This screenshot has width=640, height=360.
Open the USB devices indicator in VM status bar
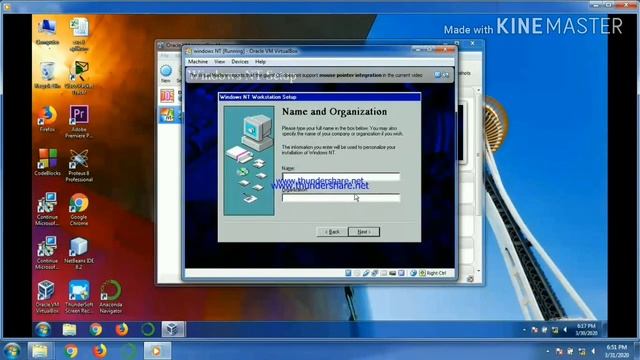point(366,273)
